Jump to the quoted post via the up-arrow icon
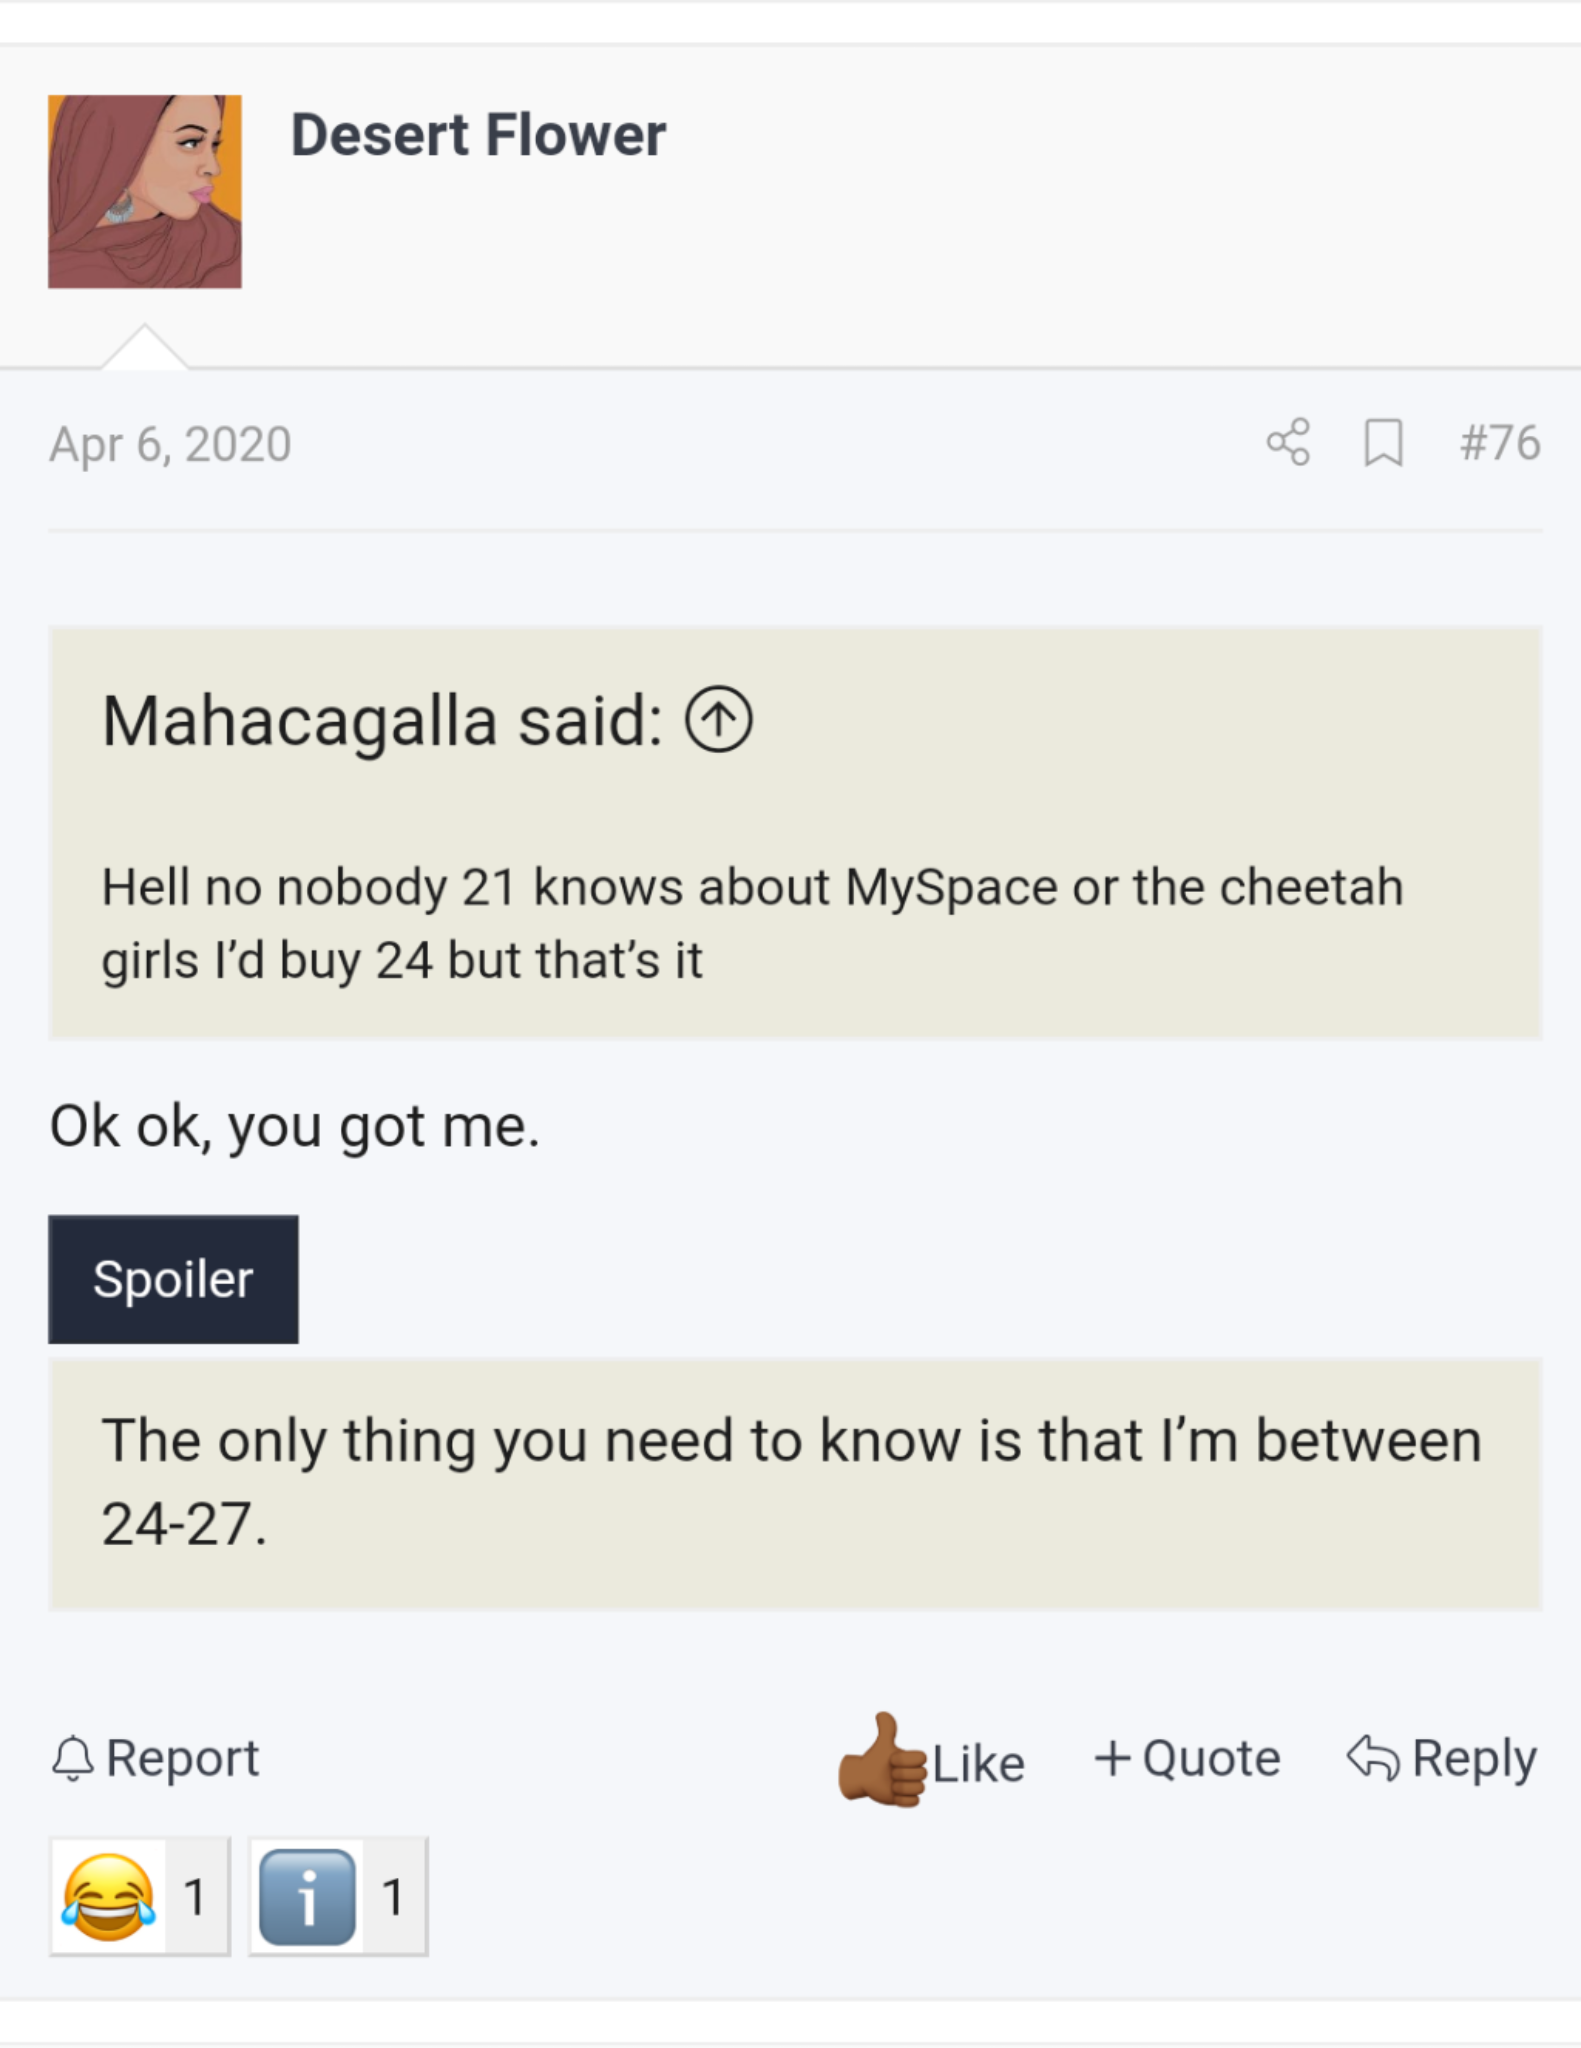The image size is (1581, 2048). point(718,720)
